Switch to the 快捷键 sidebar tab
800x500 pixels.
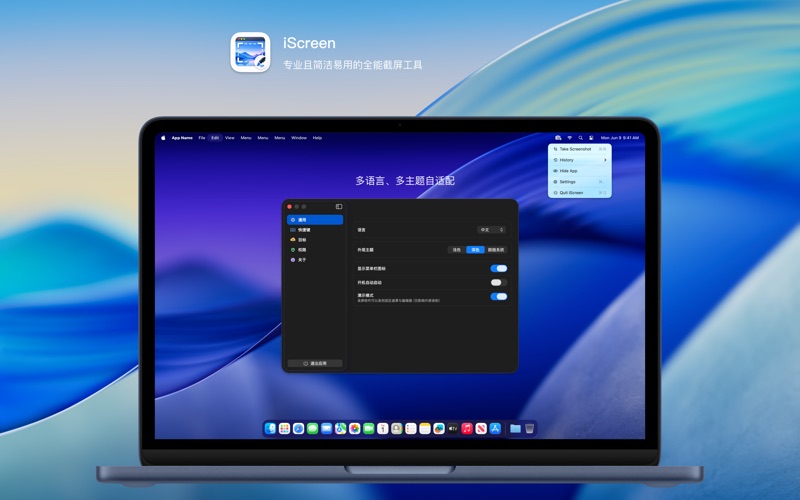[x=315, y=230]
